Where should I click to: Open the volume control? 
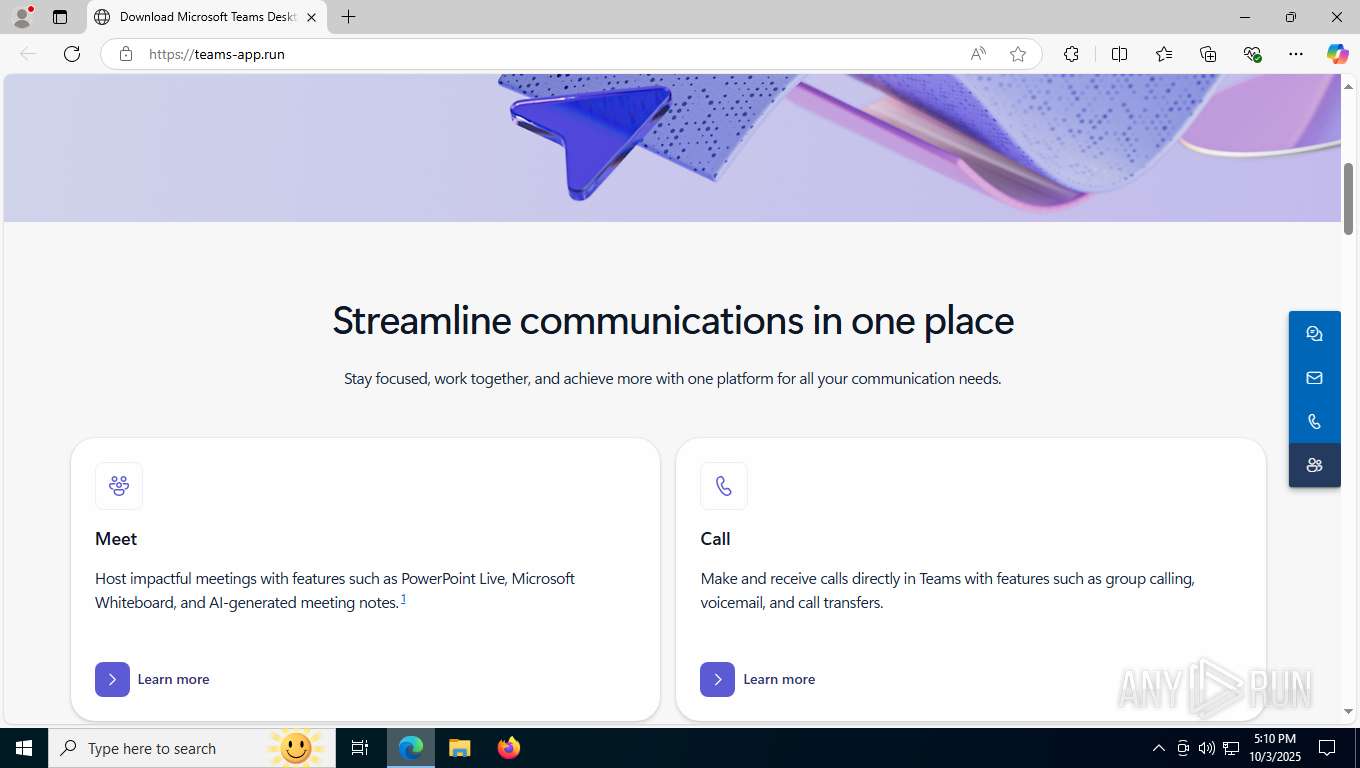(x=1207, y=748)
